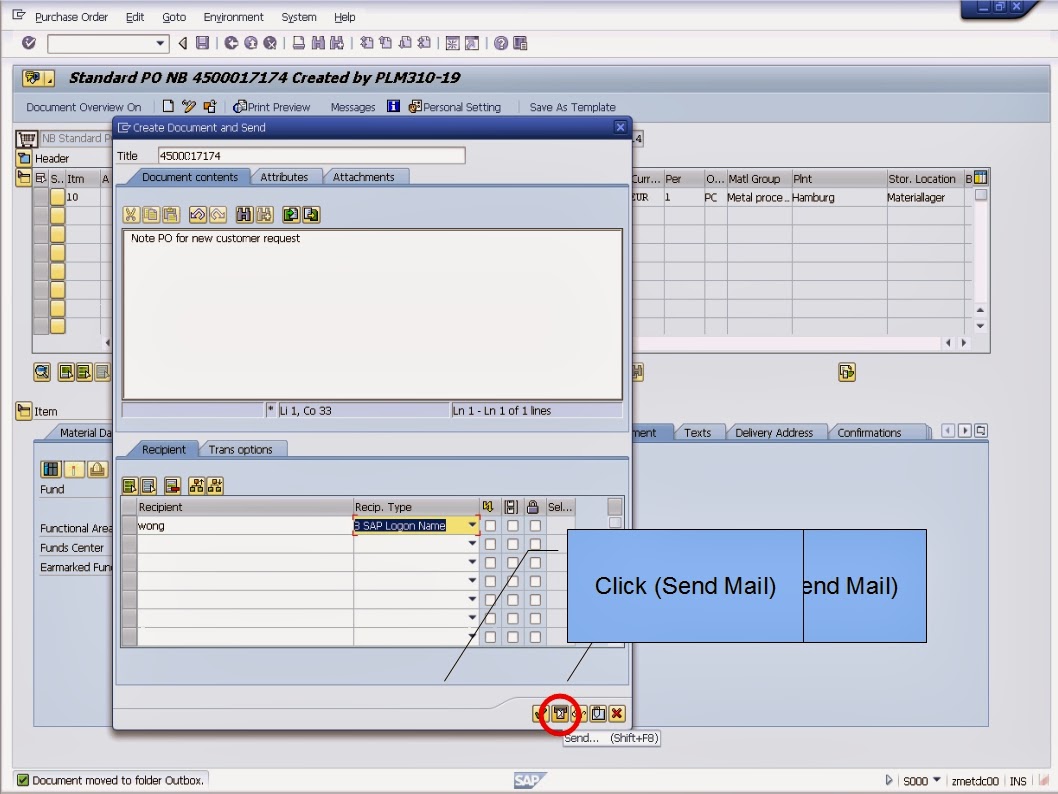Click the Exit up-arrow icon in main toolbar

(x=250, y=43)
